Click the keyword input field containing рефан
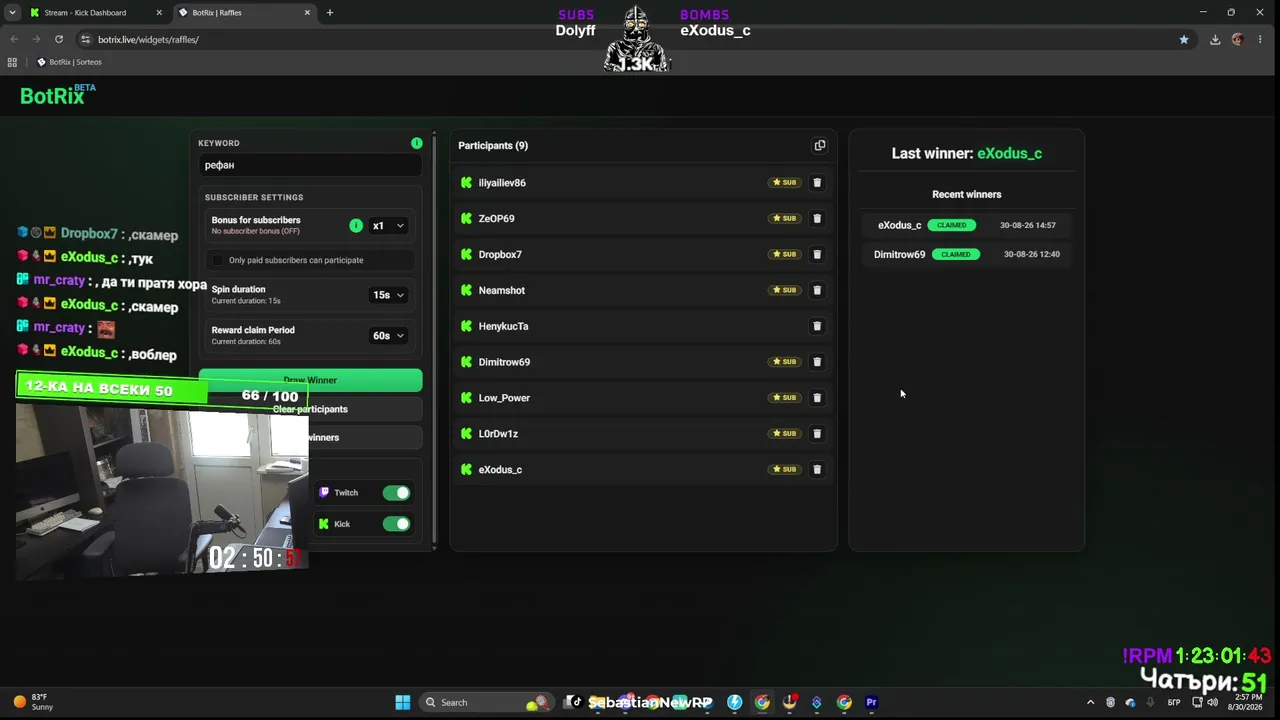 click(310, 166)
